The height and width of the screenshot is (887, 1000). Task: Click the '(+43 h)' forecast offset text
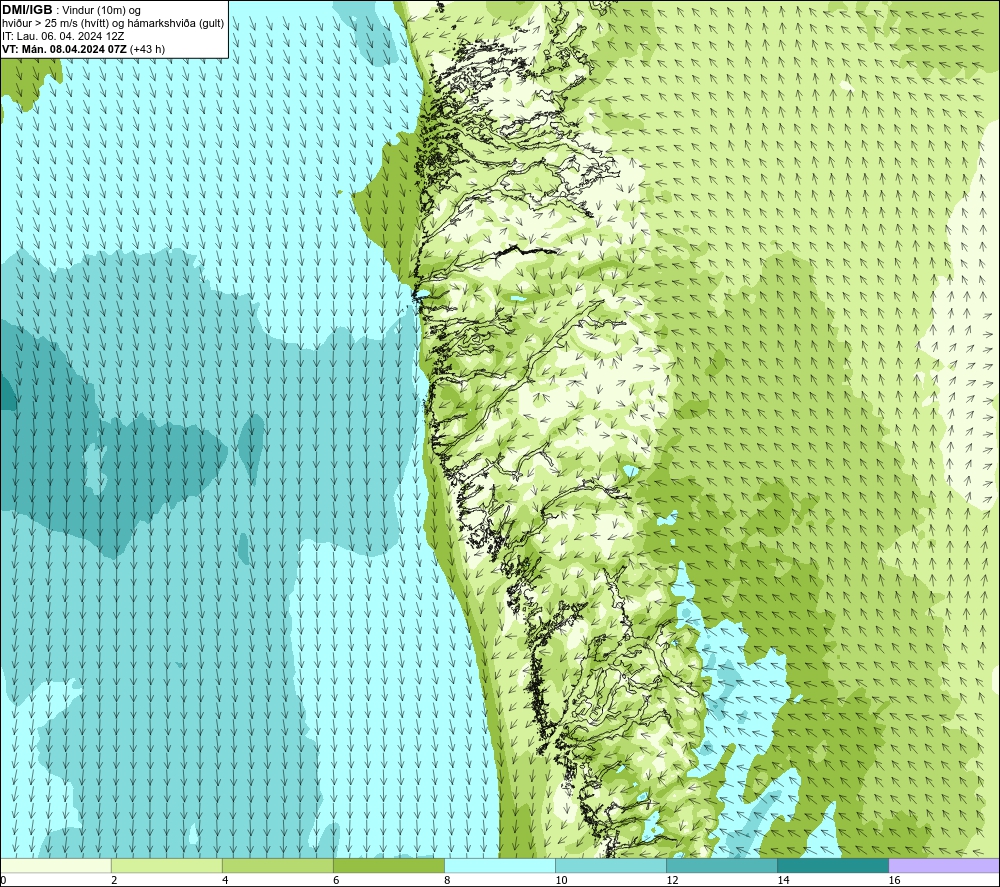[x=147, y=49]
